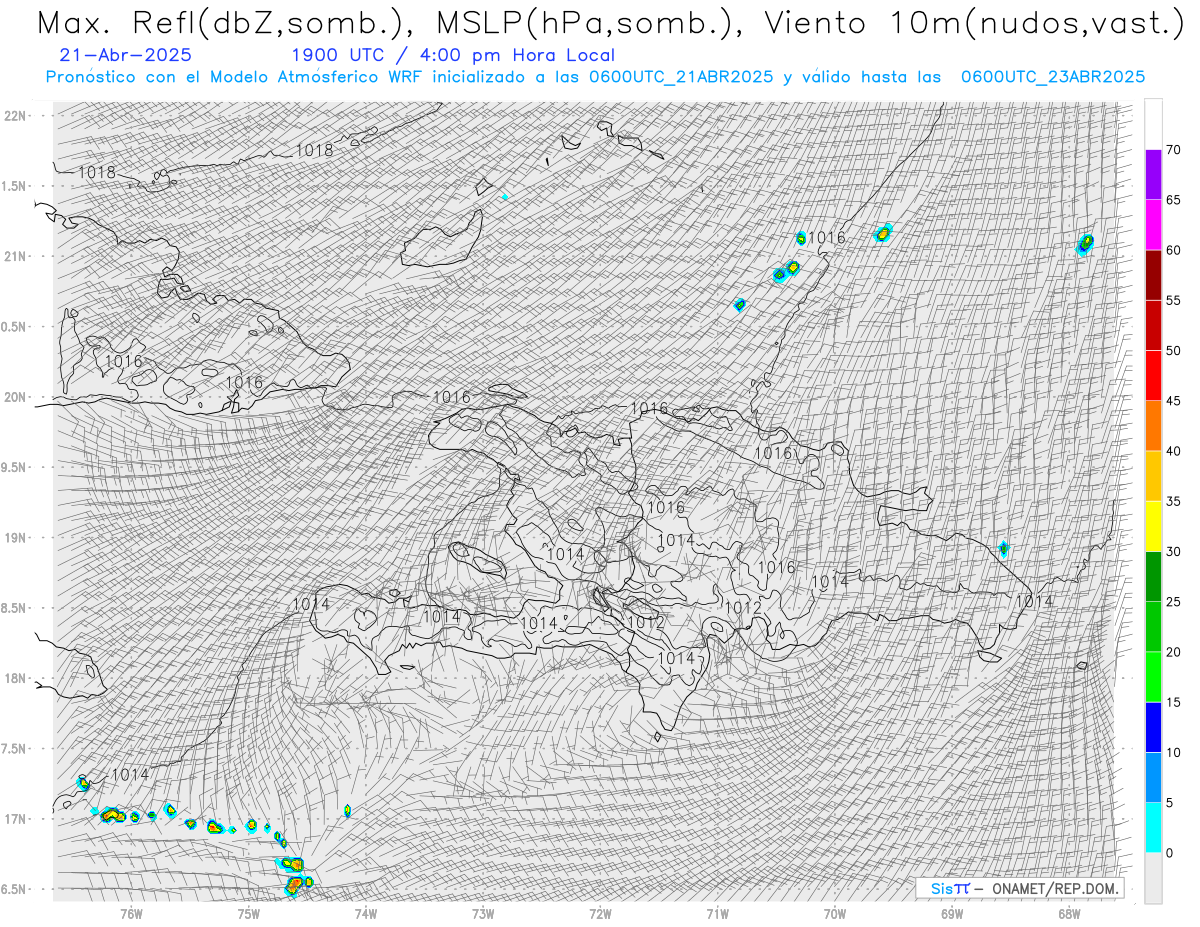Click the colorbar value '25'

(1173, 601)
